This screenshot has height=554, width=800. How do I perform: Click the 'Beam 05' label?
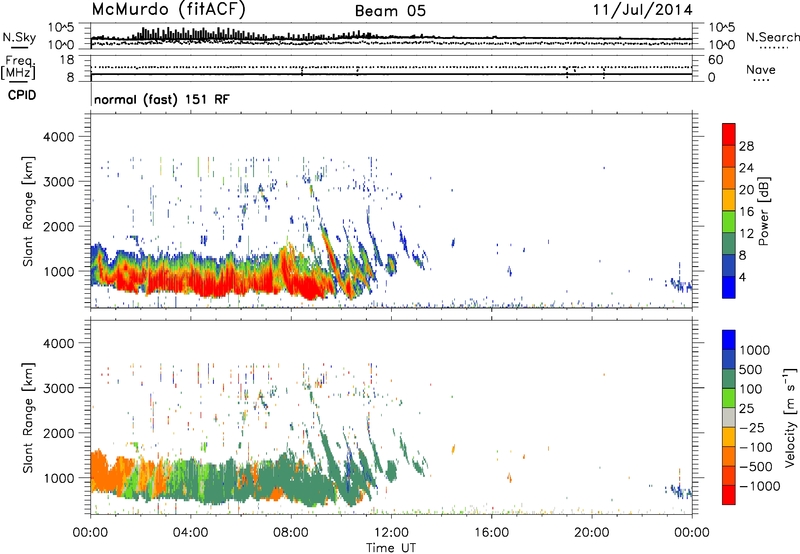coord(390,11)
